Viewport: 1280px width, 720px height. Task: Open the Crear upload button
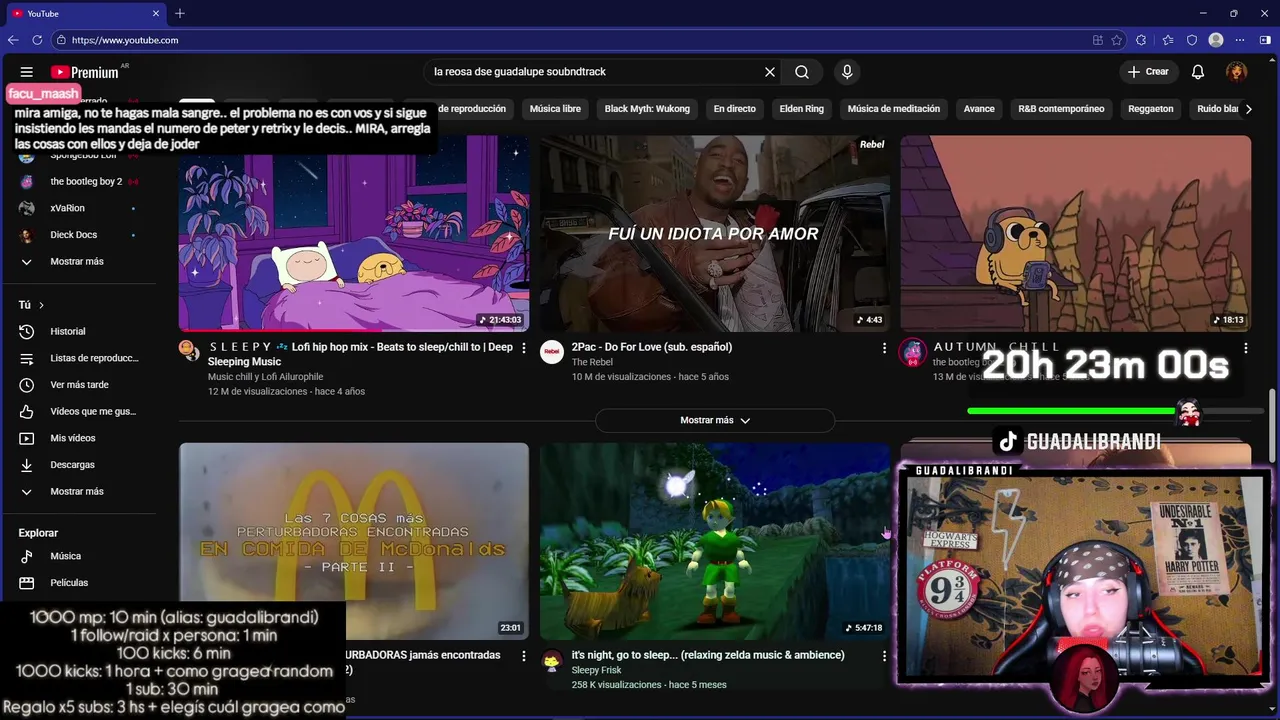click(x=1148, y=72)
